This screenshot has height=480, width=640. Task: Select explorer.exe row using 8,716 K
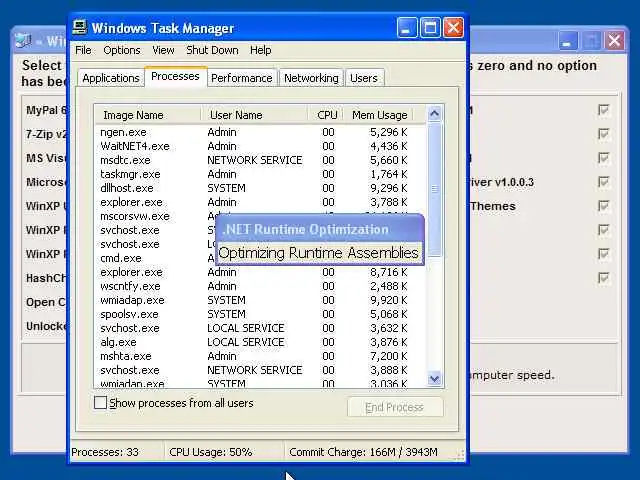[260, 272]
